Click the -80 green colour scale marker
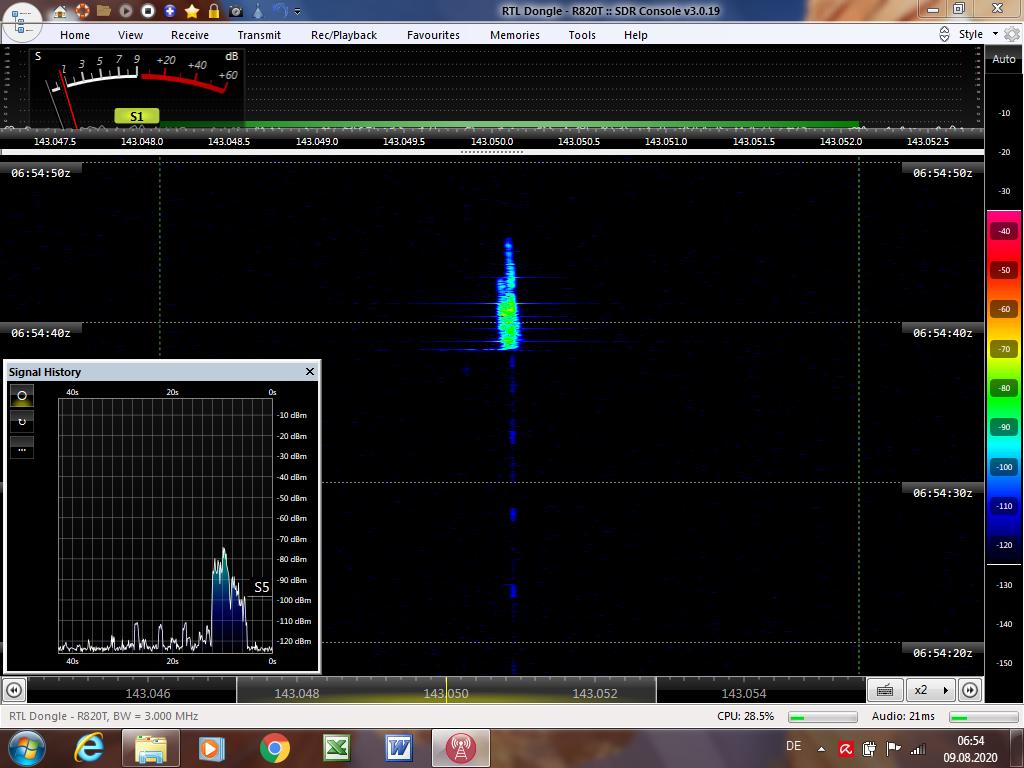 pos(1004,388)
